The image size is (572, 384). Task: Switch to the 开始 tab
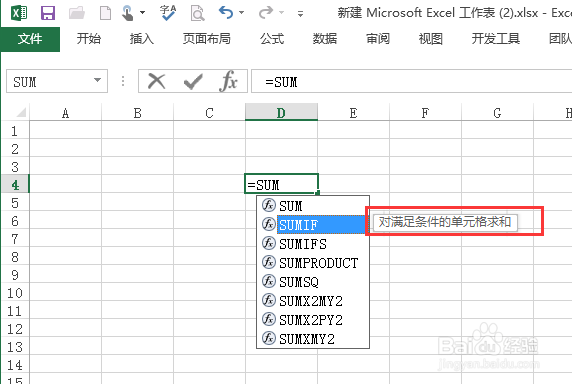(88, 39)
